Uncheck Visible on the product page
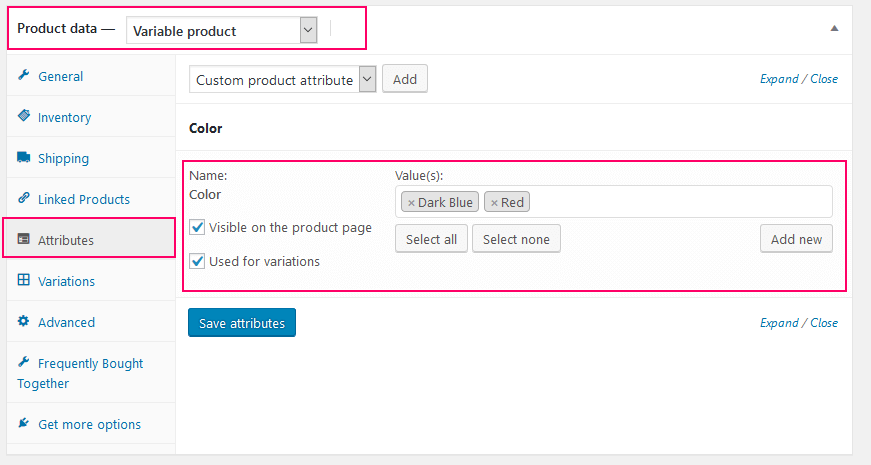 [197, 227]
